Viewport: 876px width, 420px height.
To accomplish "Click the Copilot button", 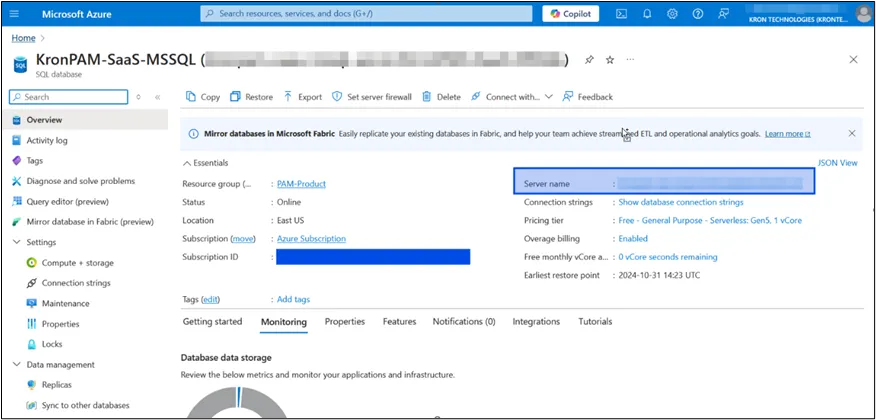I will [570, 14].
